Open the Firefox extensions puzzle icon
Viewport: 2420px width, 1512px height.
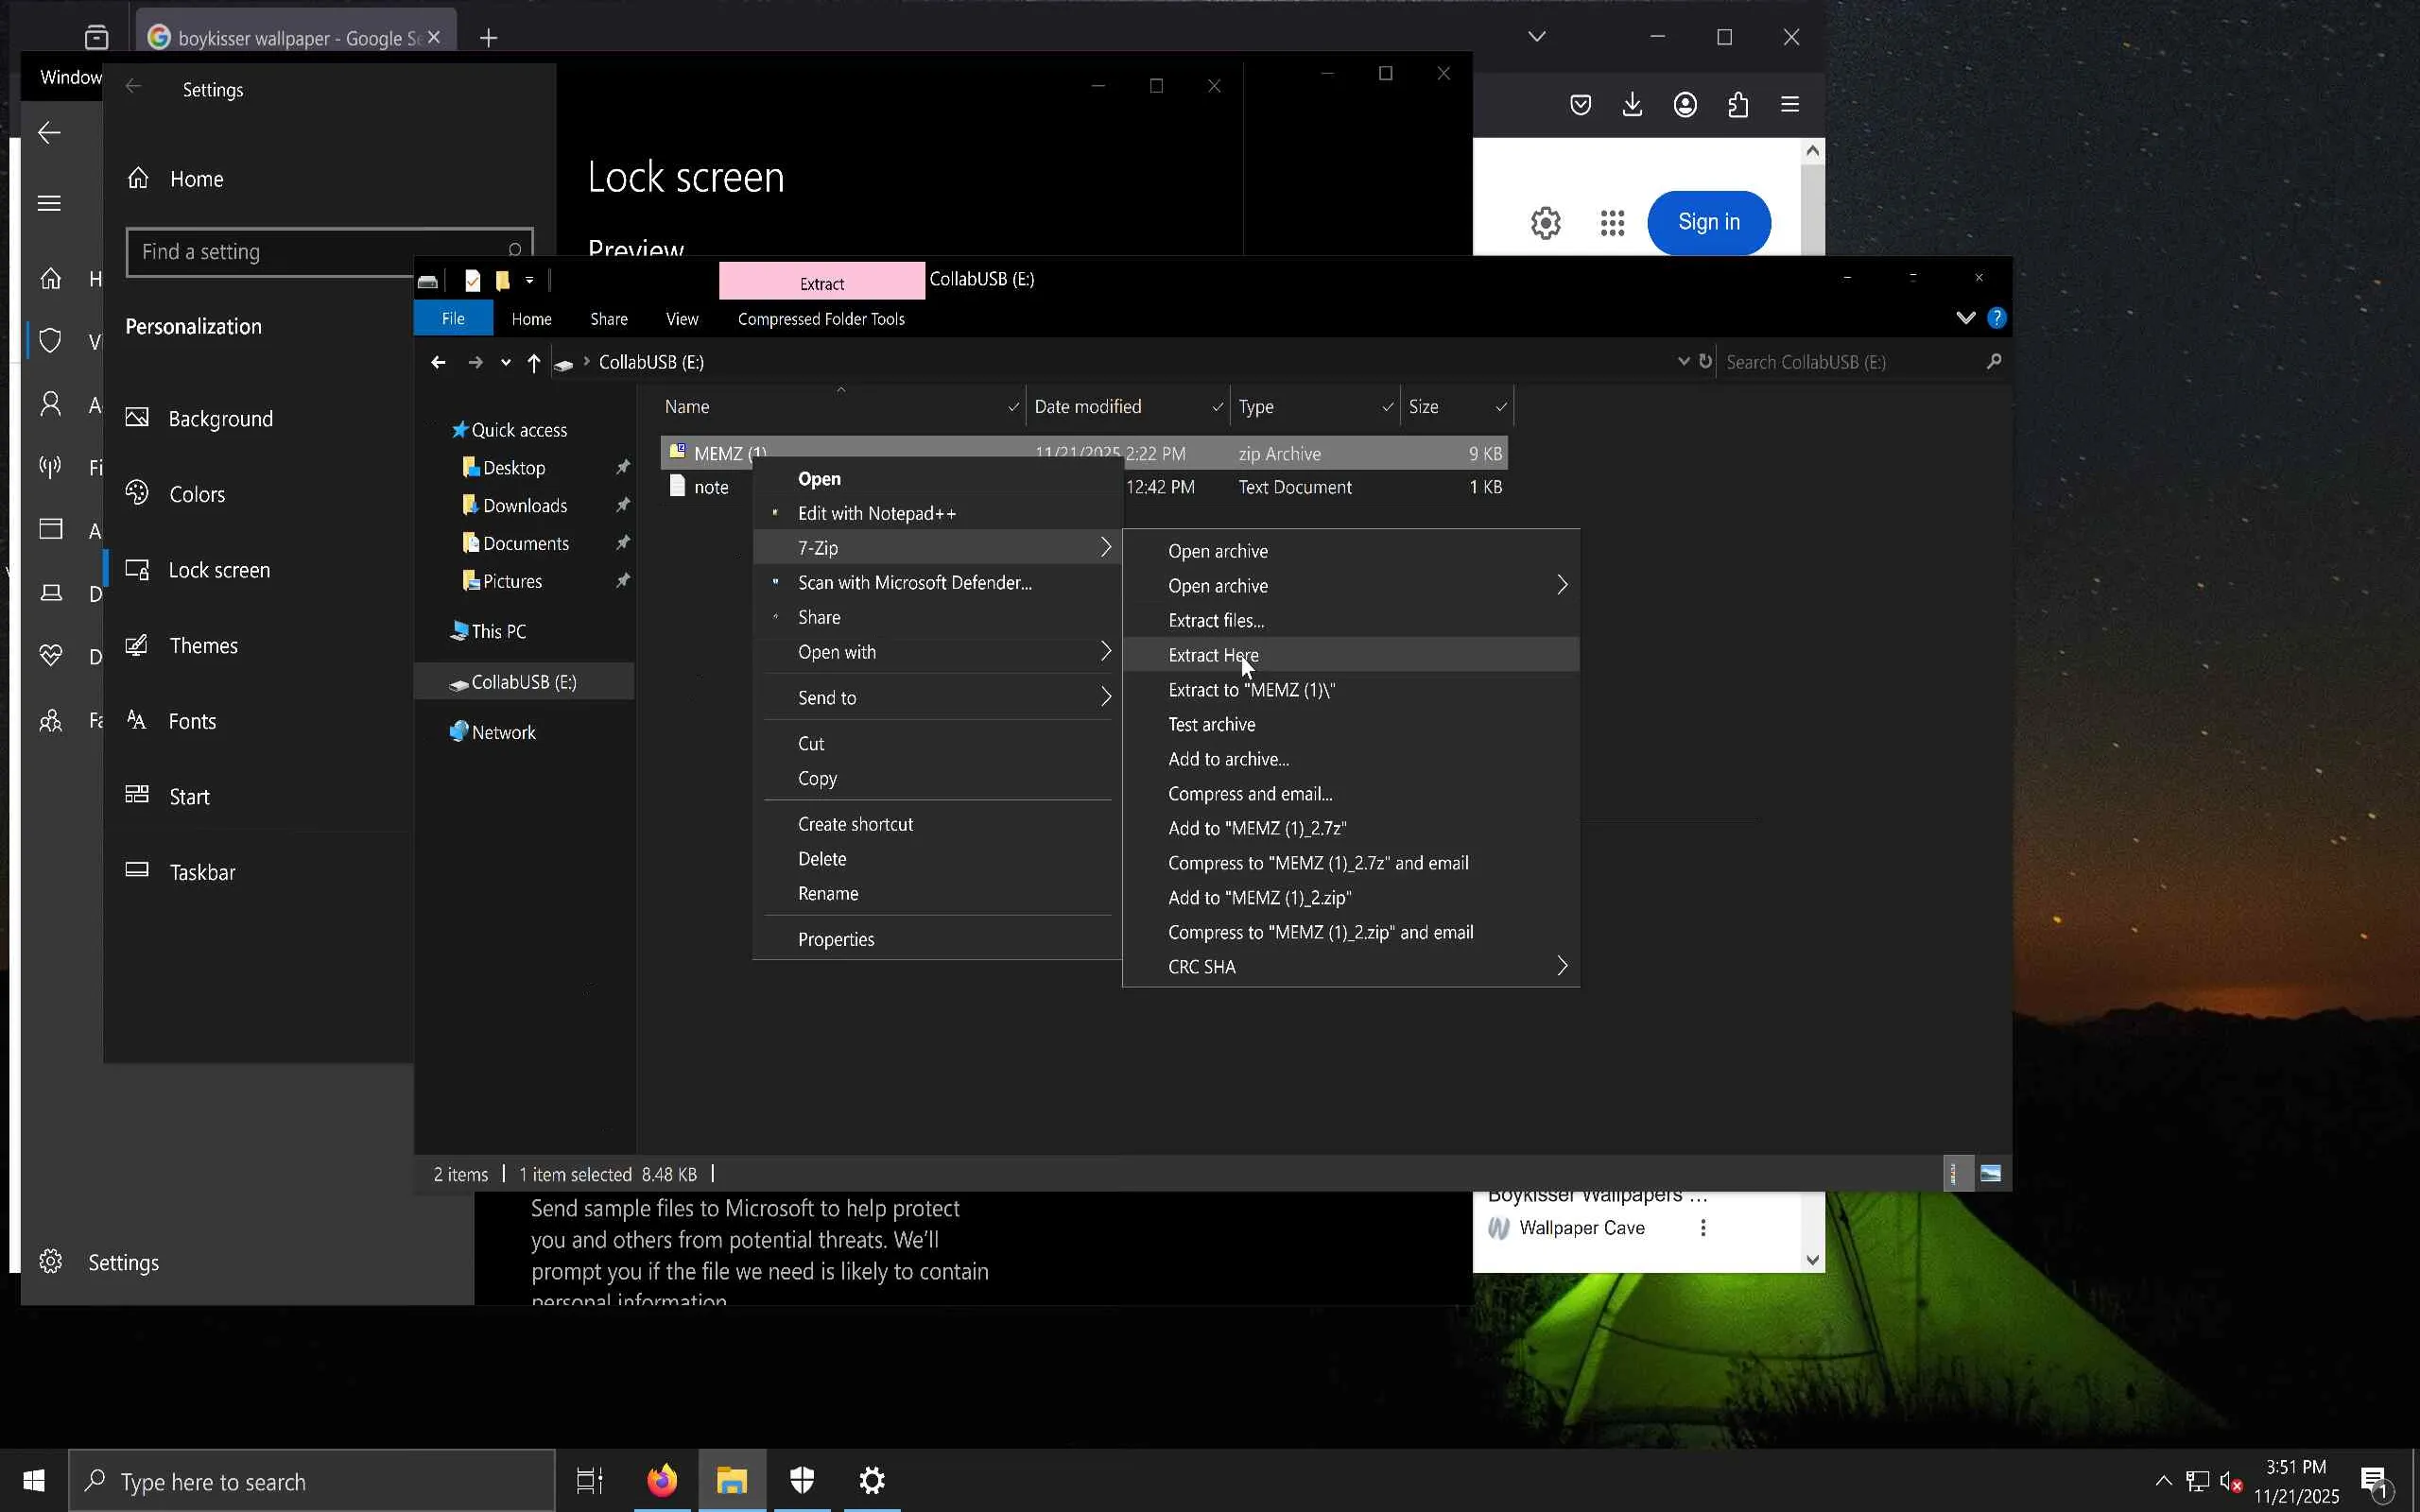pyautogui.click(x=1738, y=104)
